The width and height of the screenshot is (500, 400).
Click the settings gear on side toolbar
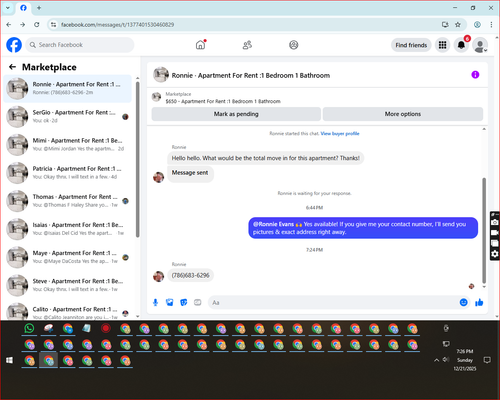click(495, 254)
